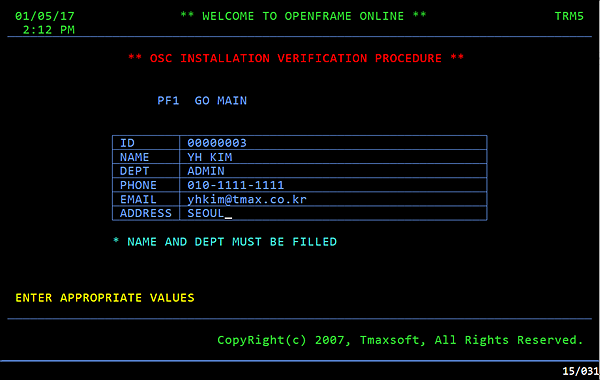This screenshot has width=600, height=380.
Task: Click PHONE field value 010-1111-1111
Action: tap(333, 185)
